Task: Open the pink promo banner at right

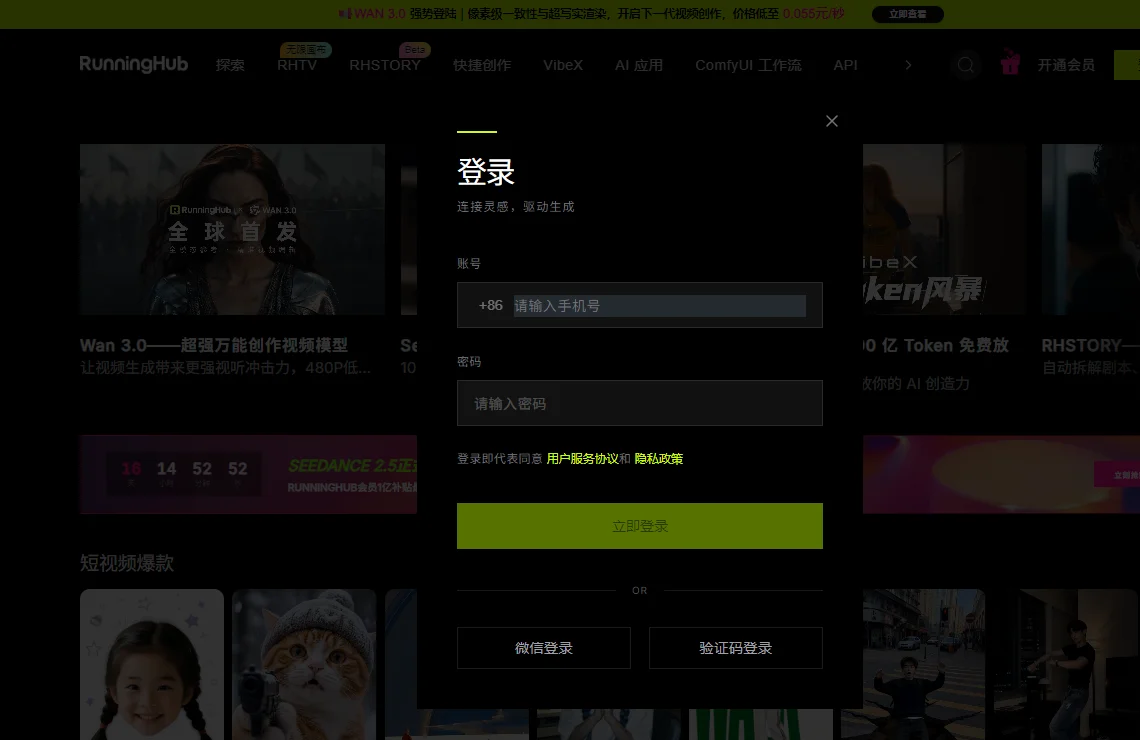Action: pos(1001,474)
